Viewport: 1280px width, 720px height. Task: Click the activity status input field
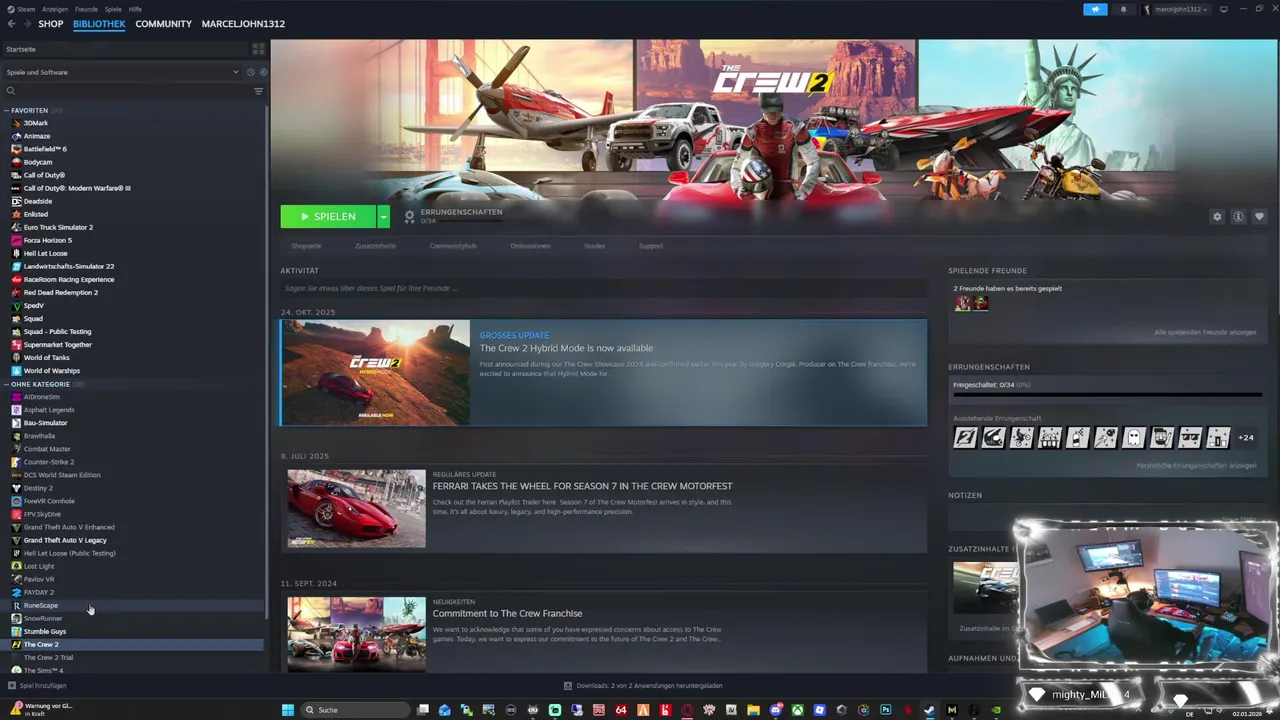(x=604, y=288)
